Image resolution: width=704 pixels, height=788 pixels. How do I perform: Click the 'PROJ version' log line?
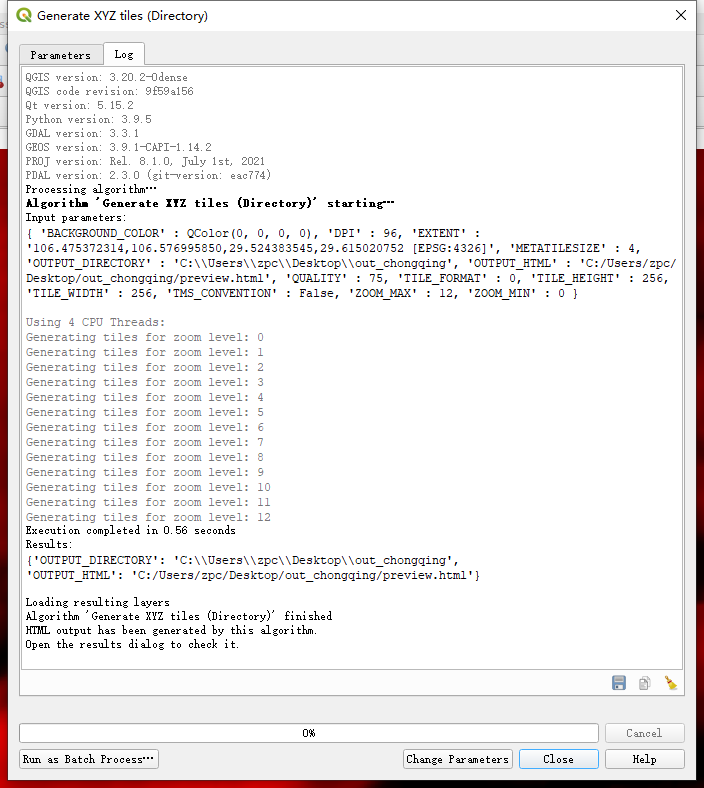145,161
